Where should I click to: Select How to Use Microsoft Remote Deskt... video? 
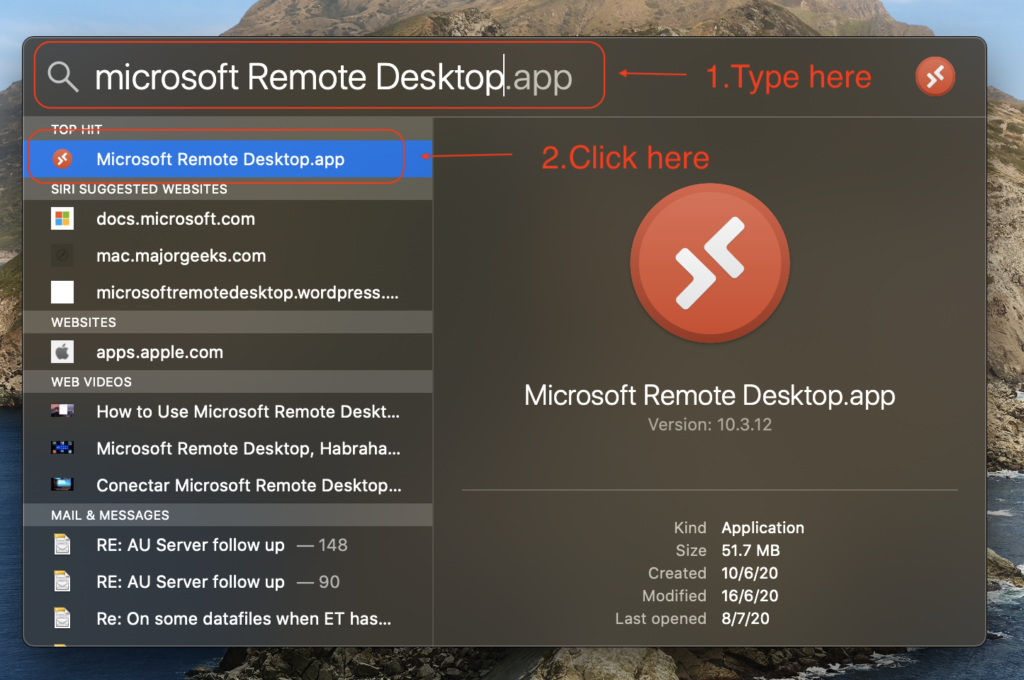click(x=228, y=412)
